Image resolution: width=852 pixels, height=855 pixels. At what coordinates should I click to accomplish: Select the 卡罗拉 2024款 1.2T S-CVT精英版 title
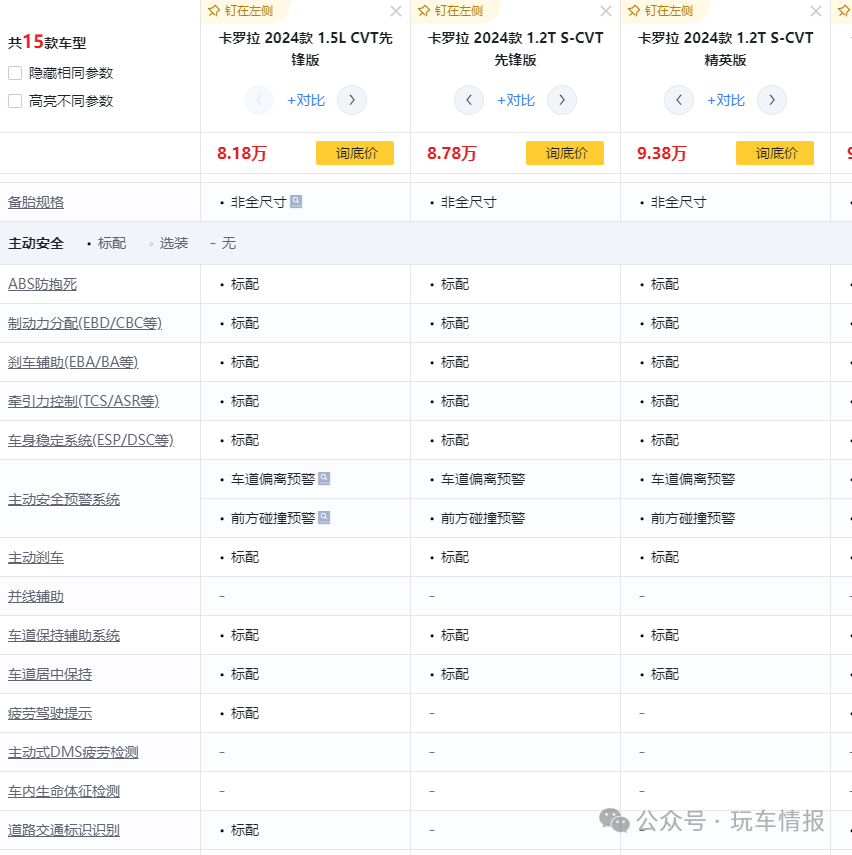point(725,49)
